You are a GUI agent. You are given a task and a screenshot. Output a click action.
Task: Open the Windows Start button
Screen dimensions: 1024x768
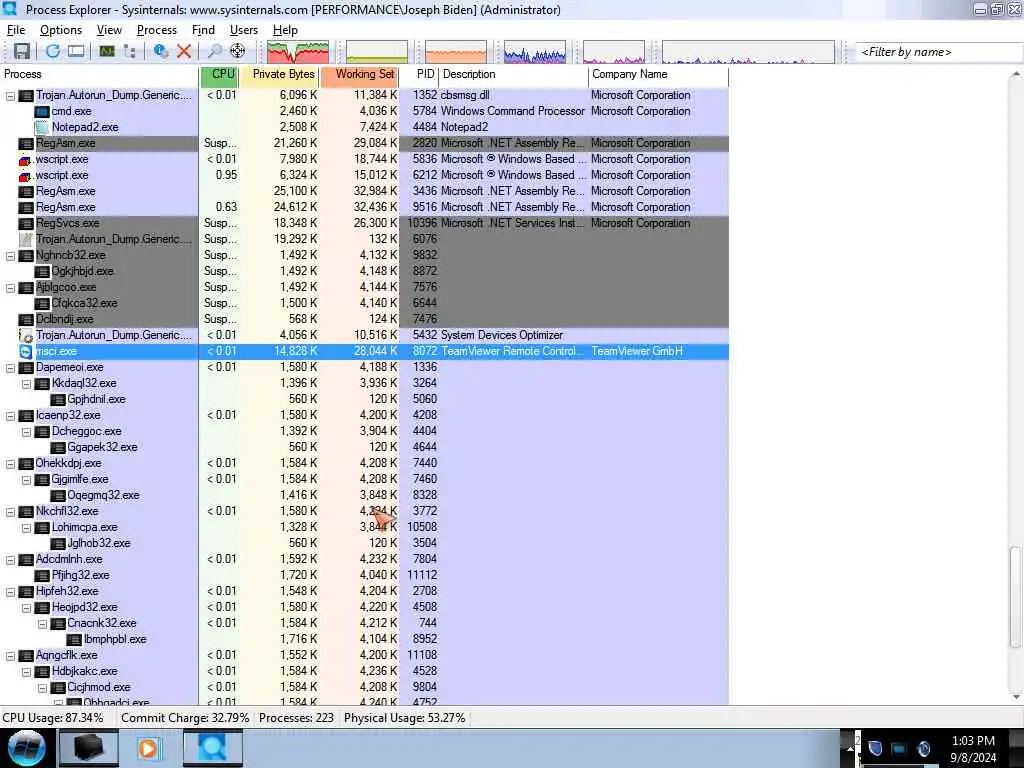(27, 748)
